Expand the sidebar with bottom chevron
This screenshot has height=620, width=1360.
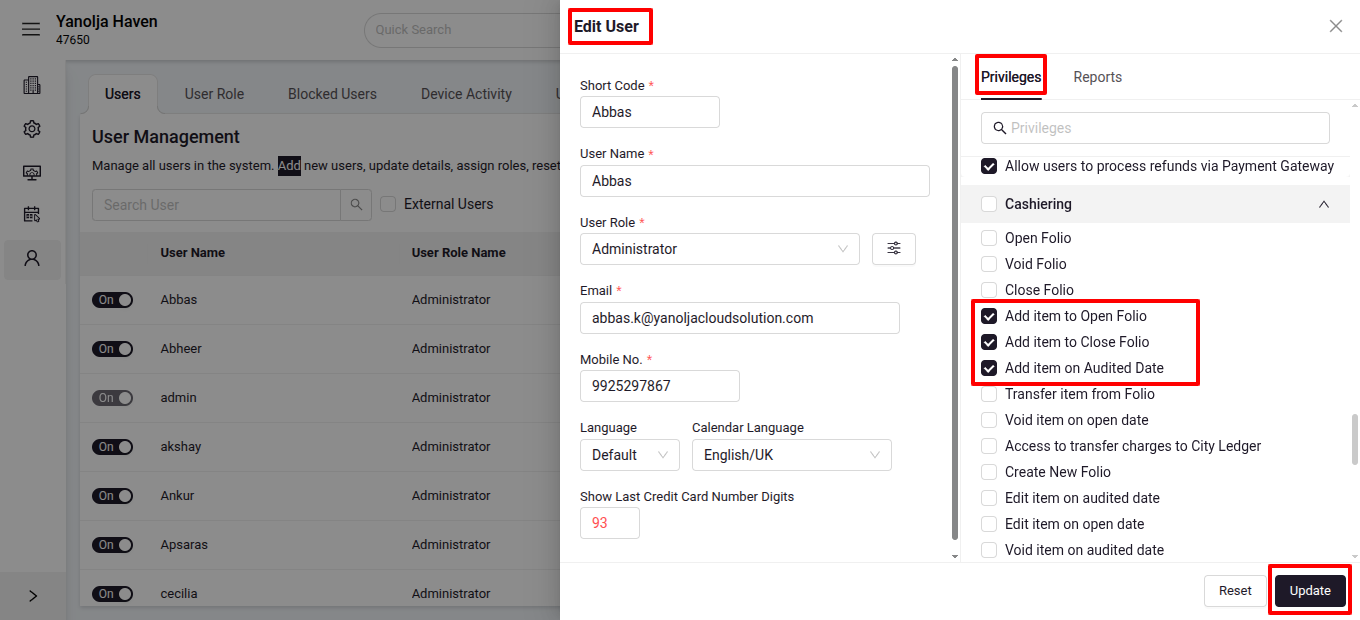point(33,596)
